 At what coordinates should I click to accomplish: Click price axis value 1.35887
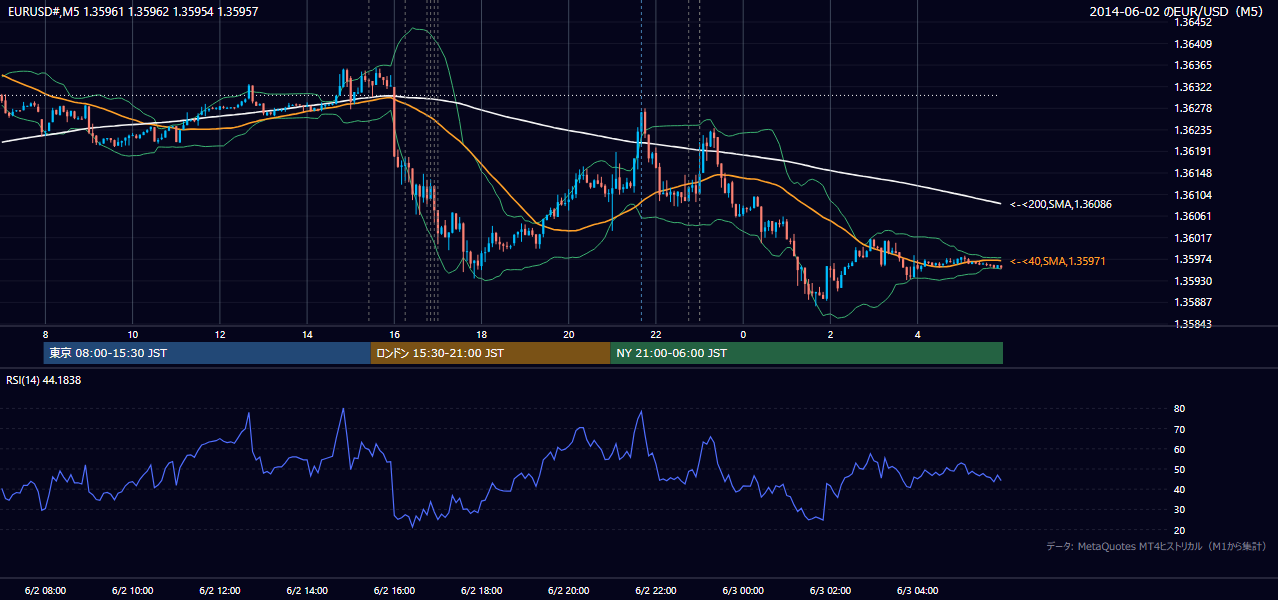(1193, 302)
